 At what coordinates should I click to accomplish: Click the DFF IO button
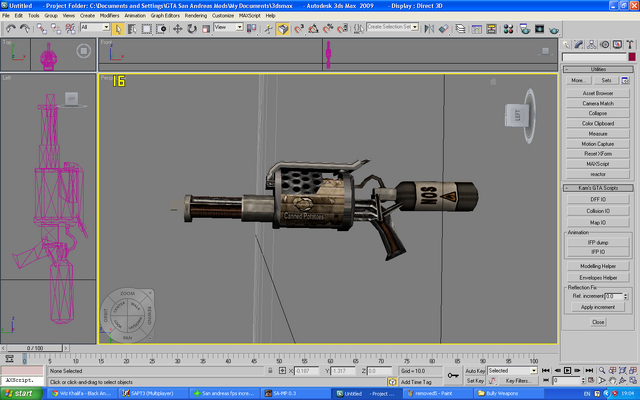coord(598,199)
